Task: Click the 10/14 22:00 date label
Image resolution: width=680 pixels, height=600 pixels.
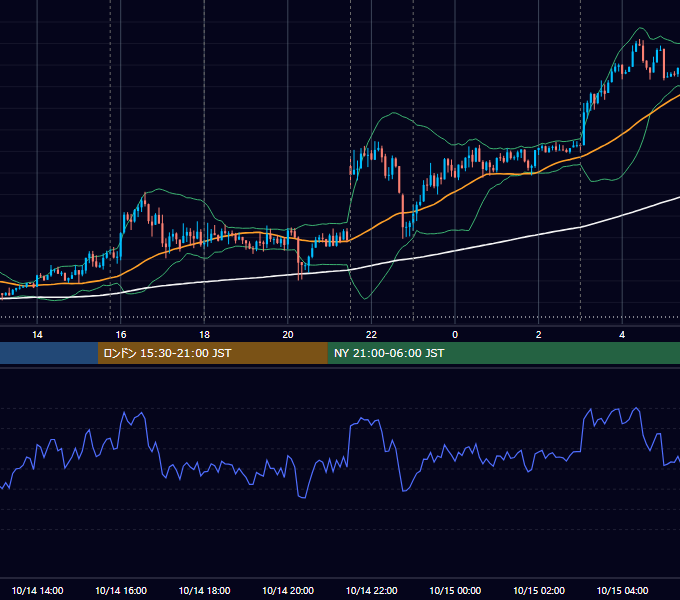Action: coord(371,590)
